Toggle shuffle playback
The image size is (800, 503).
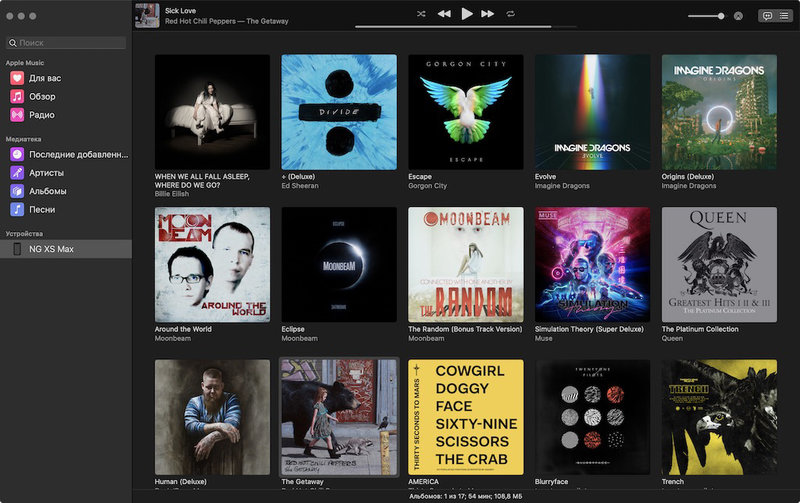point(421,14)
